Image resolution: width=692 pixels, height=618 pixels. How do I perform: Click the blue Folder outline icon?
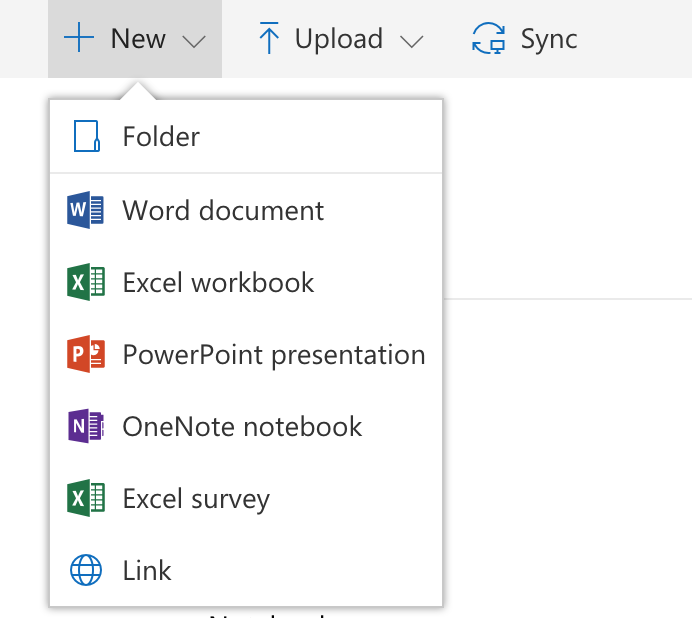tap(87, 136)
